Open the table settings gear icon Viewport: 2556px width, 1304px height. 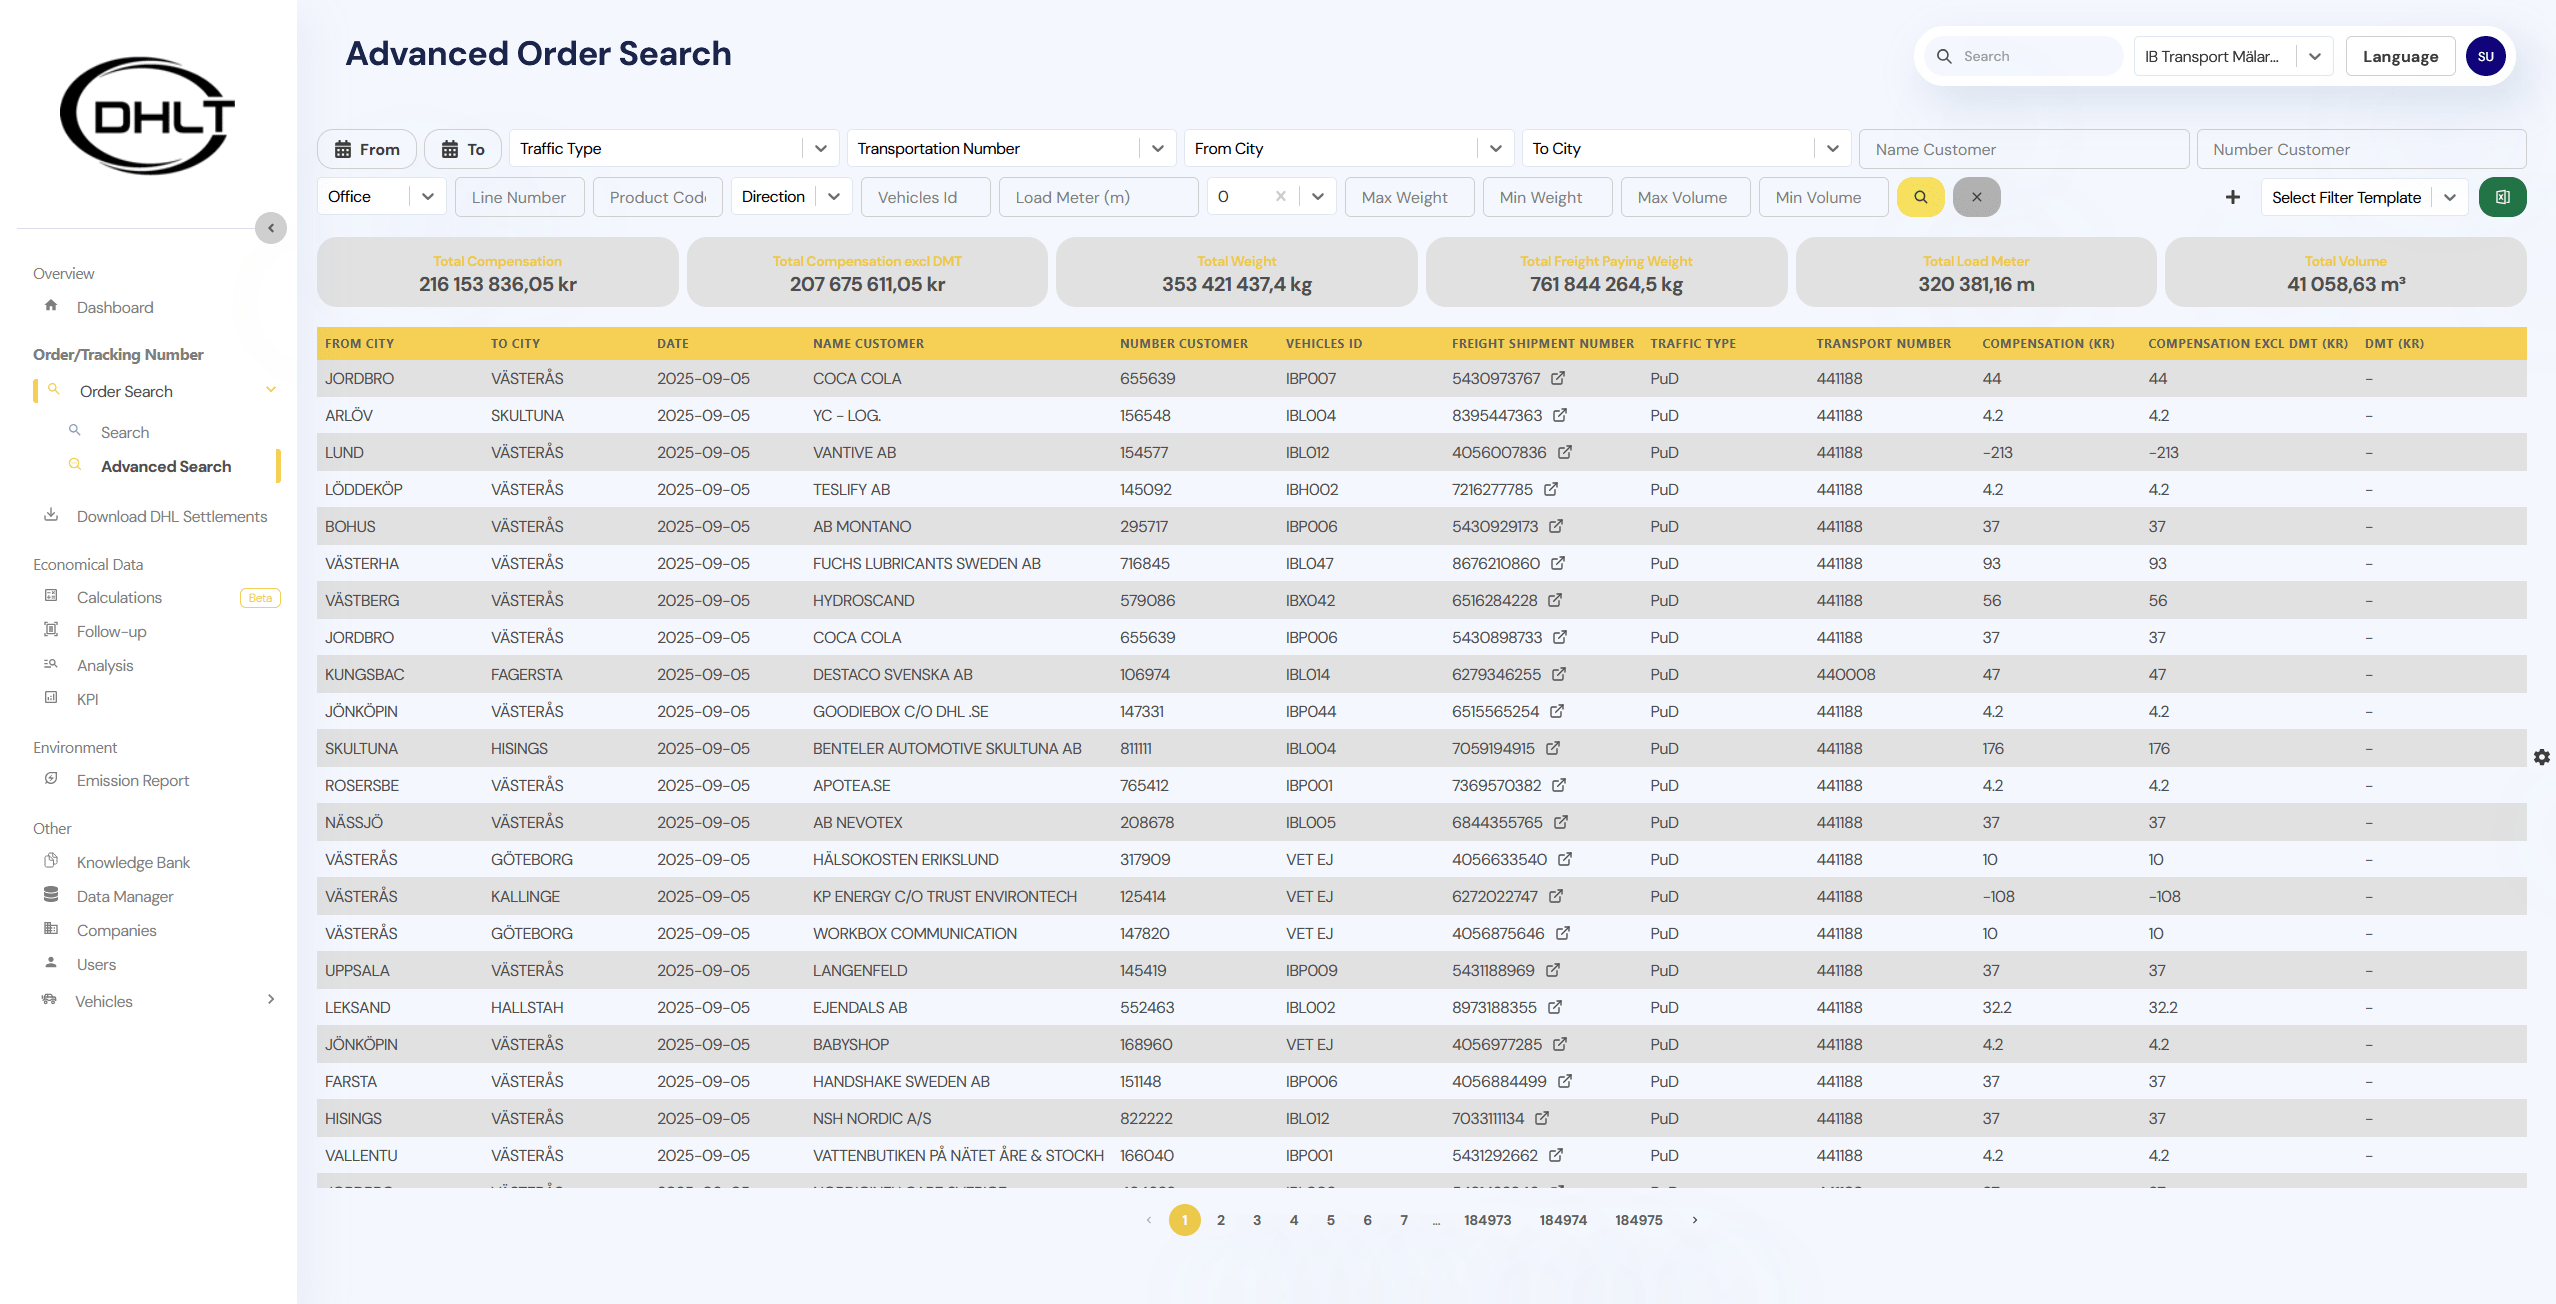(x=2541, y=757)
